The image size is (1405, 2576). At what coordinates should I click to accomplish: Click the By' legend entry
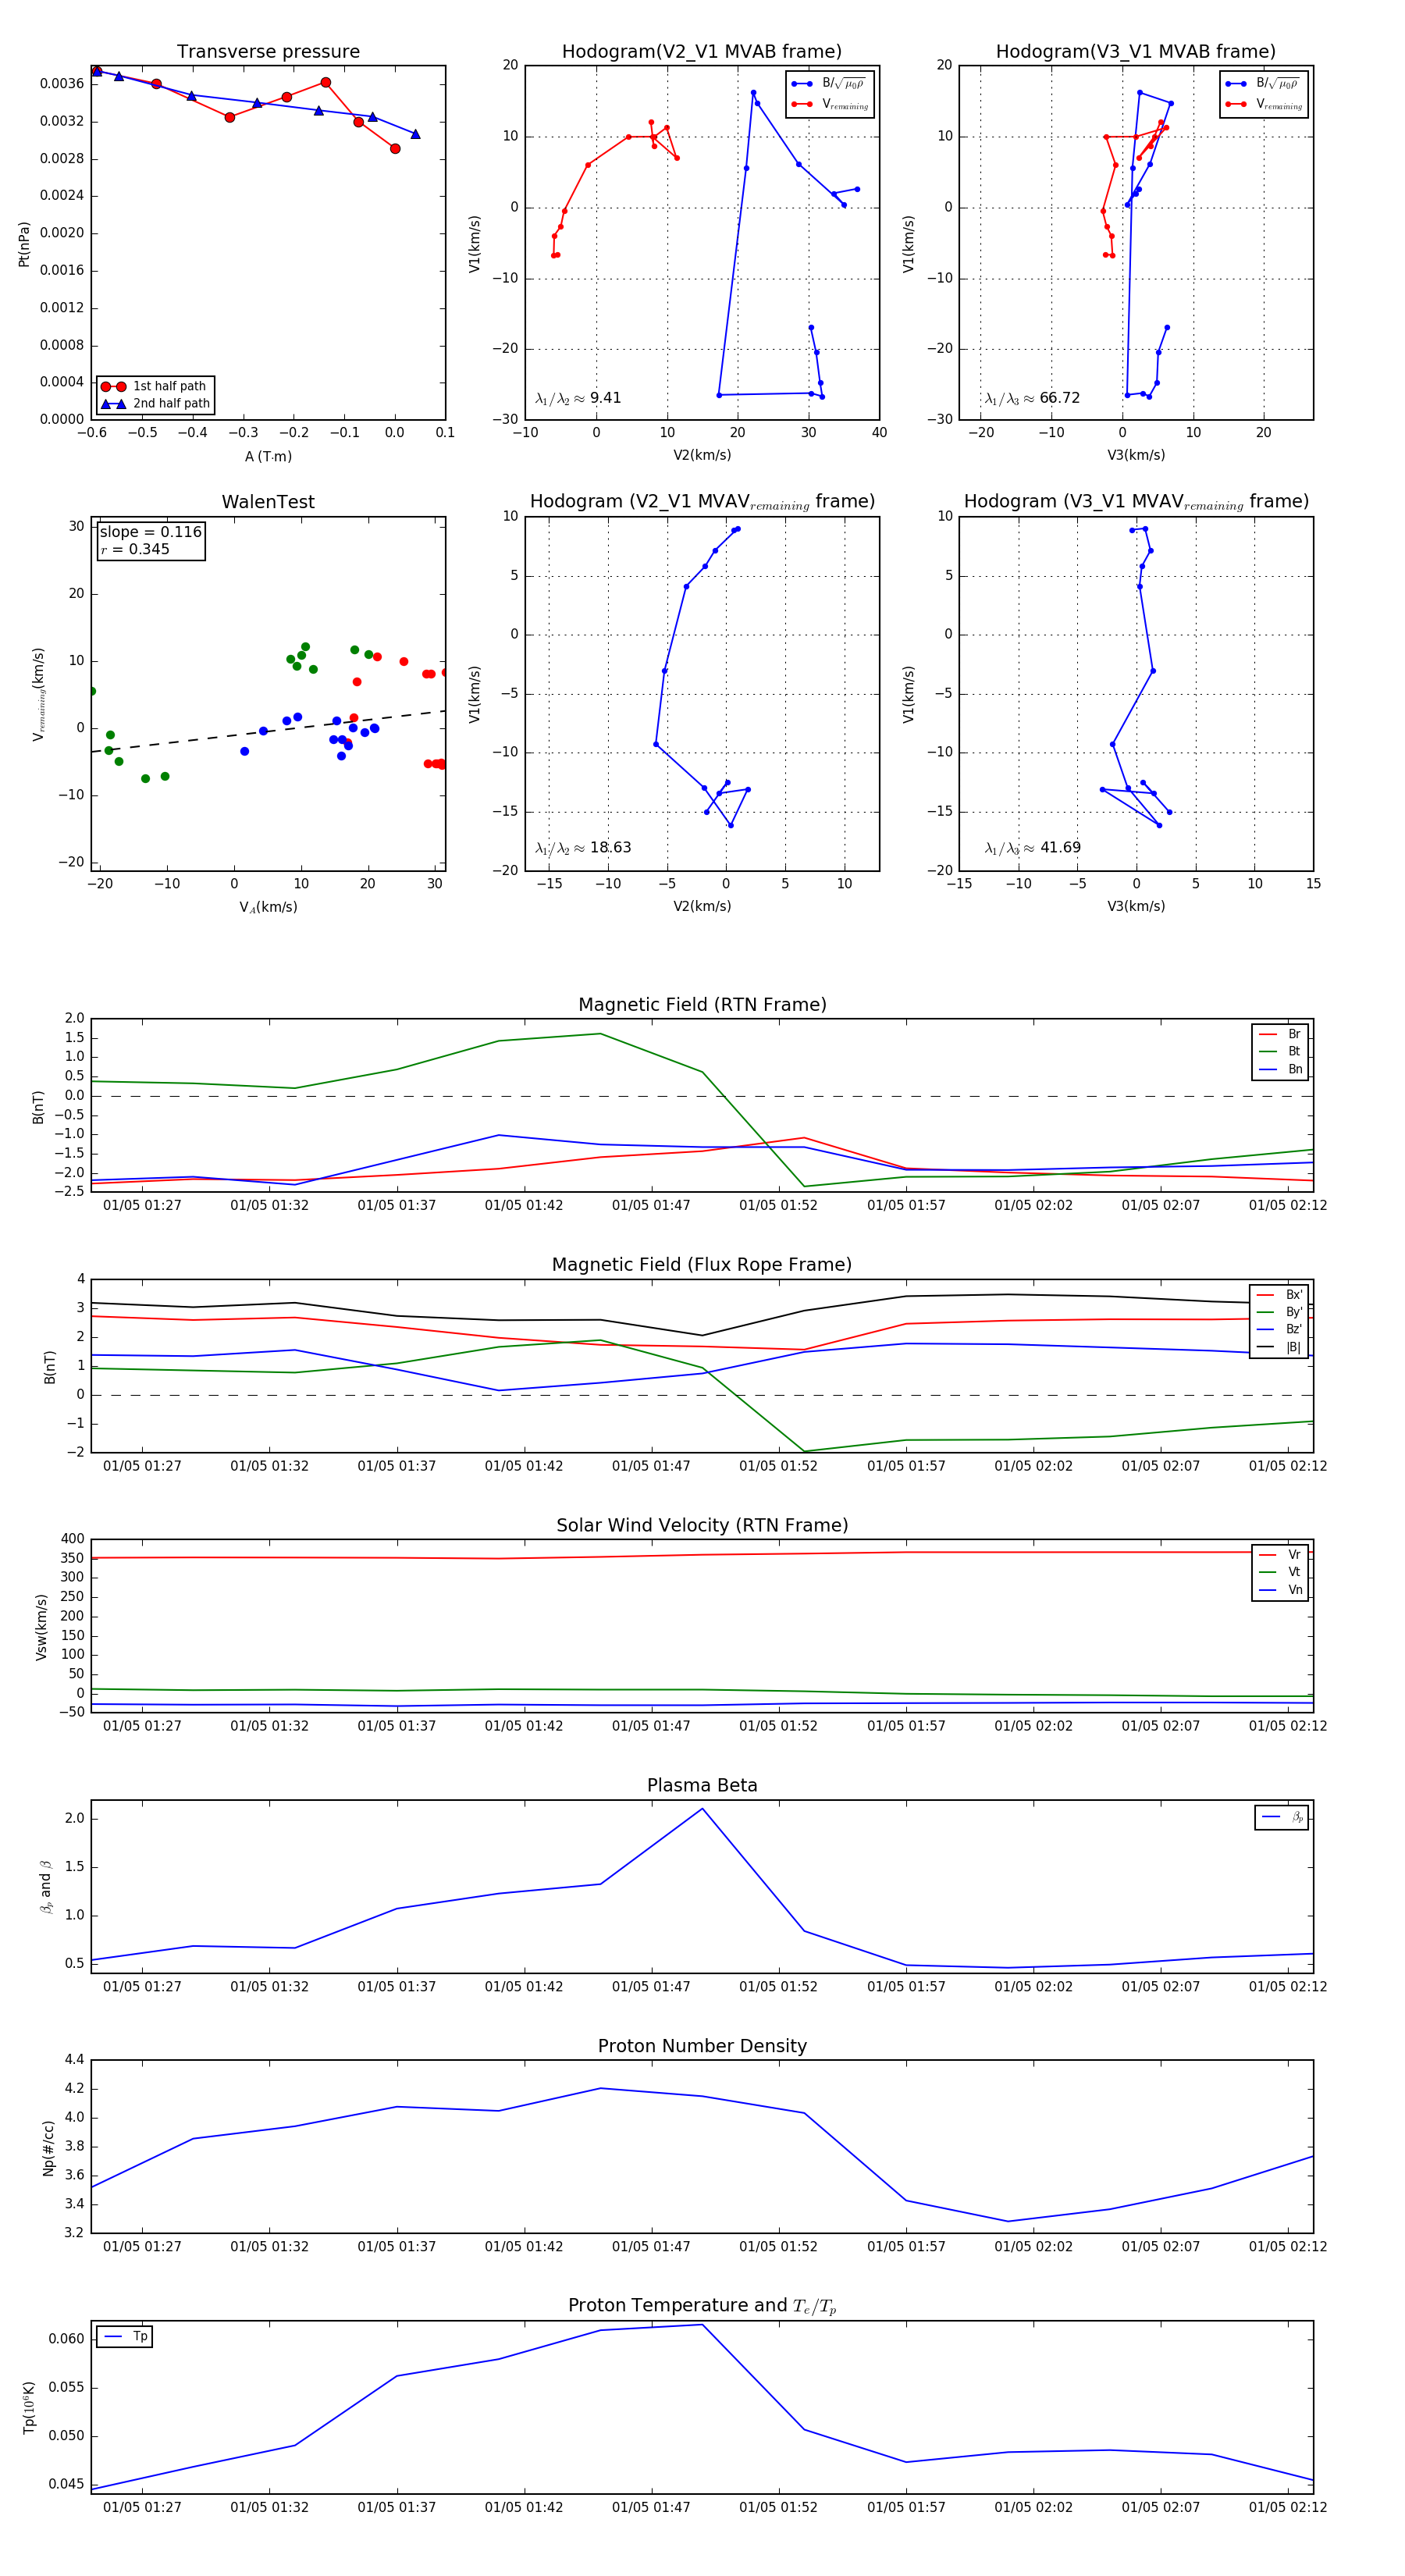click(1279, 1312)
